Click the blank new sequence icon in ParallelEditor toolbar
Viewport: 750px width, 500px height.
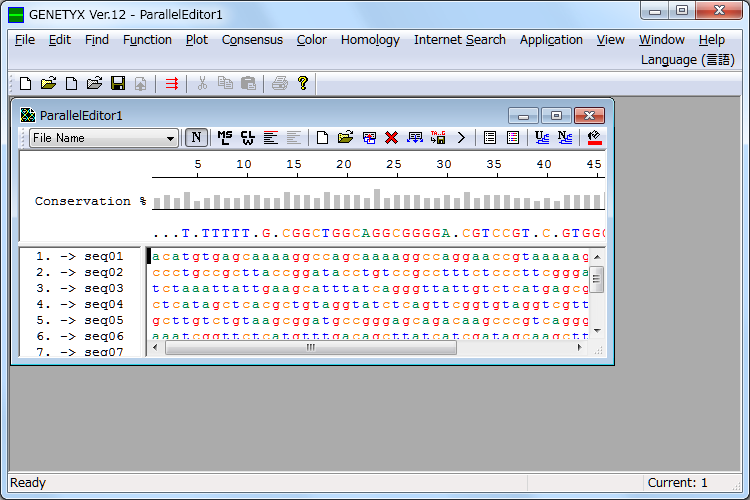pos(322,138)
